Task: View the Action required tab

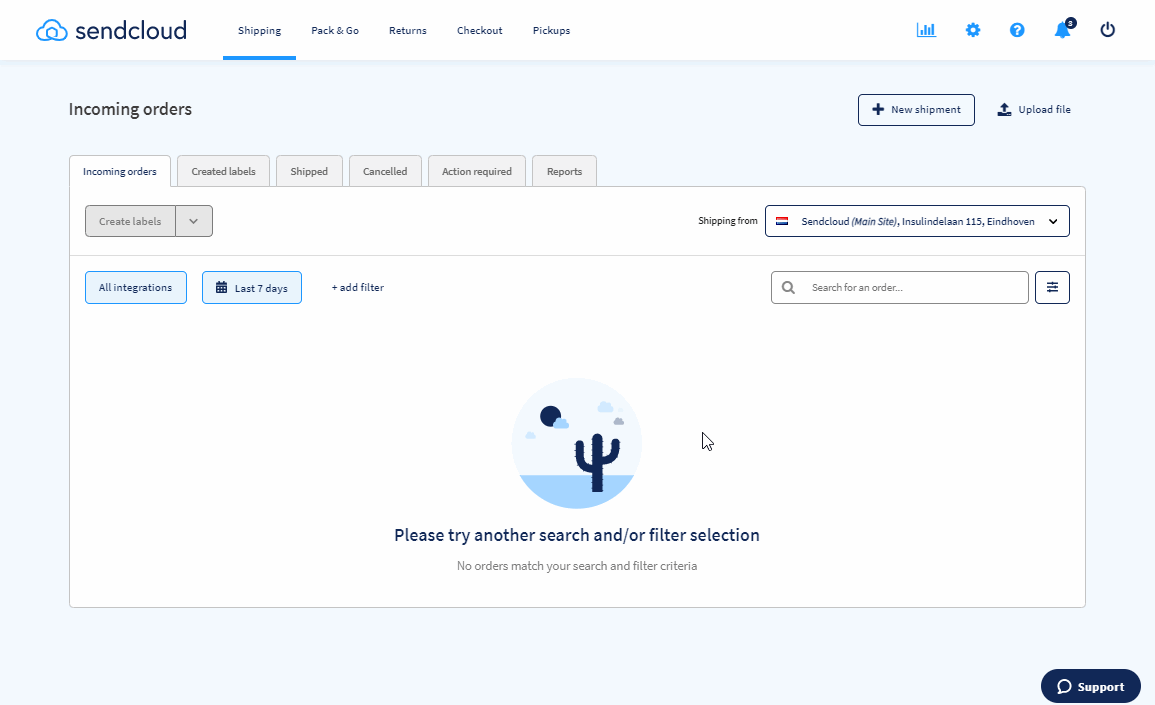Action: coord(477,171)
